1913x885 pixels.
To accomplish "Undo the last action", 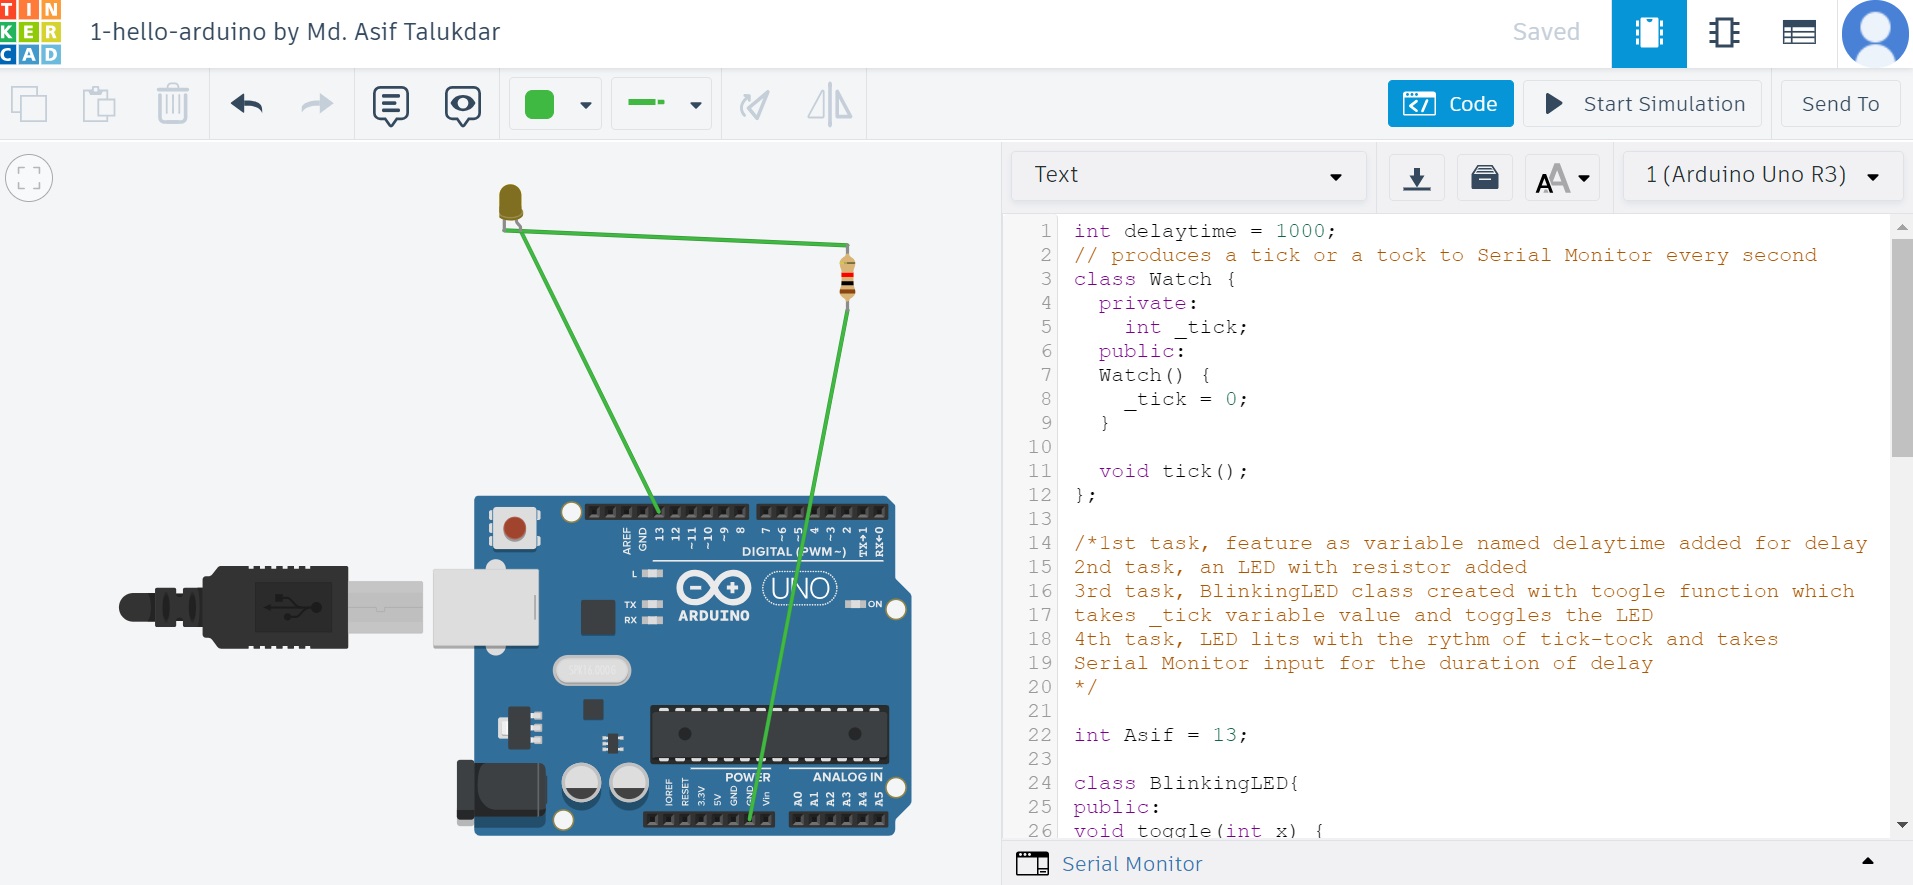I will pos(246,104).
